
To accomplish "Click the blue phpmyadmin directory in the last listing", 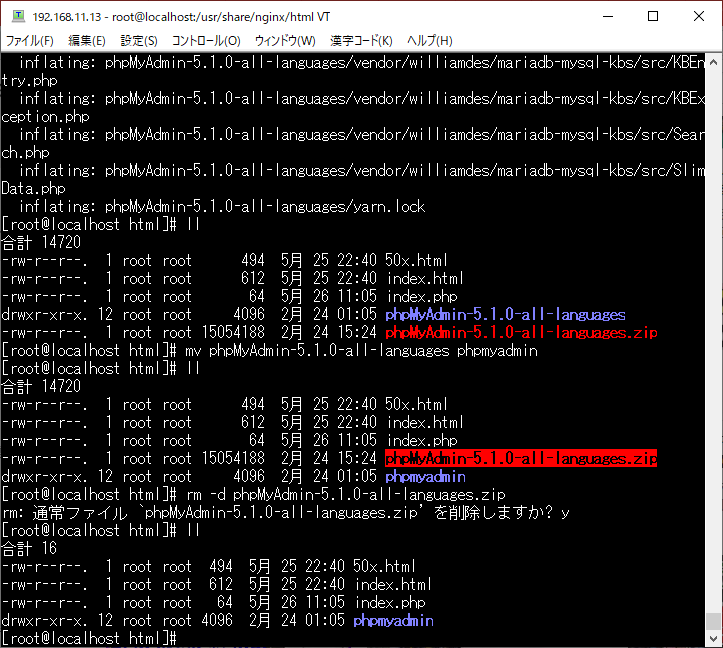I will pos(393,620).
